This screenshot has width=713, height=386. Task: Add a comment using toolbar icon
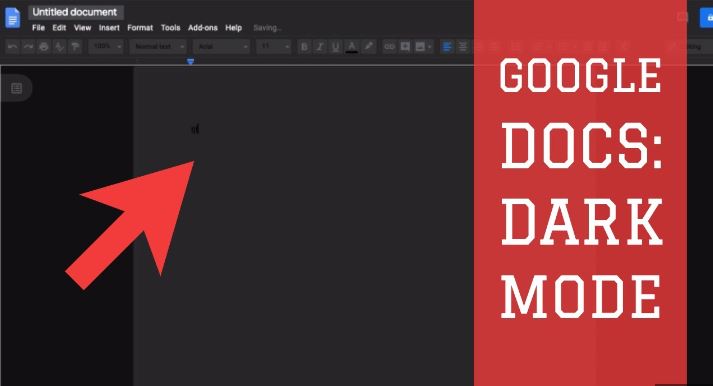pyautogui.click(x=405, y=46)
